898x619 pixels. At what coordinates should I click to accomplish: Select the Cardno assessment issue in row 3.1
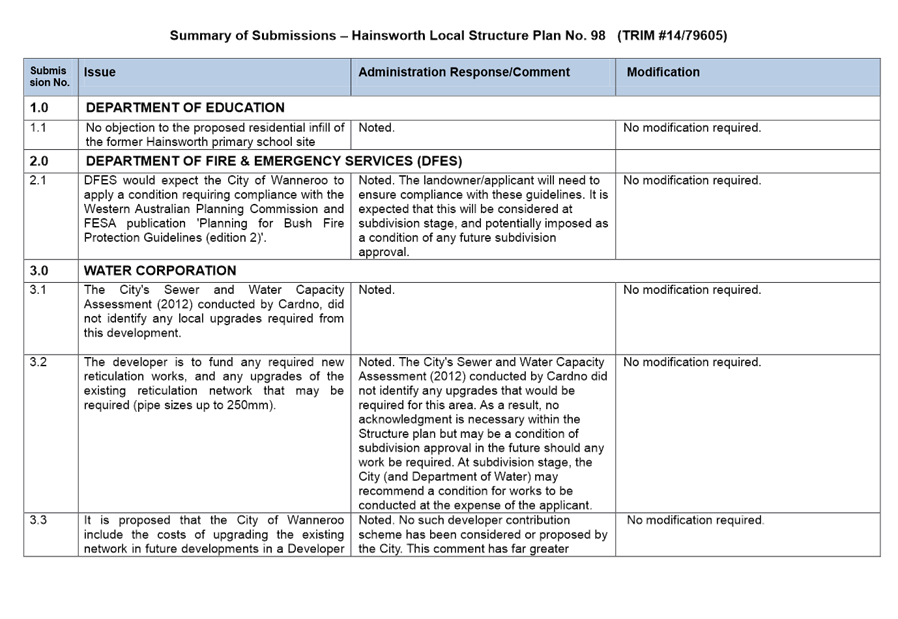pyautogui.click(x=214, y=311)
